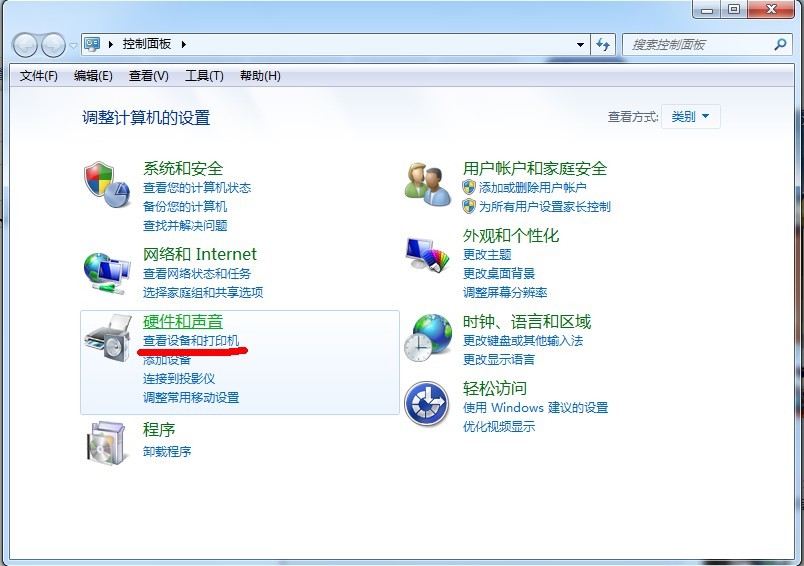Open the 文件(F) menu
Viewport: 804px width, 566px height.
pyautogui.click(x=38, y=76)
